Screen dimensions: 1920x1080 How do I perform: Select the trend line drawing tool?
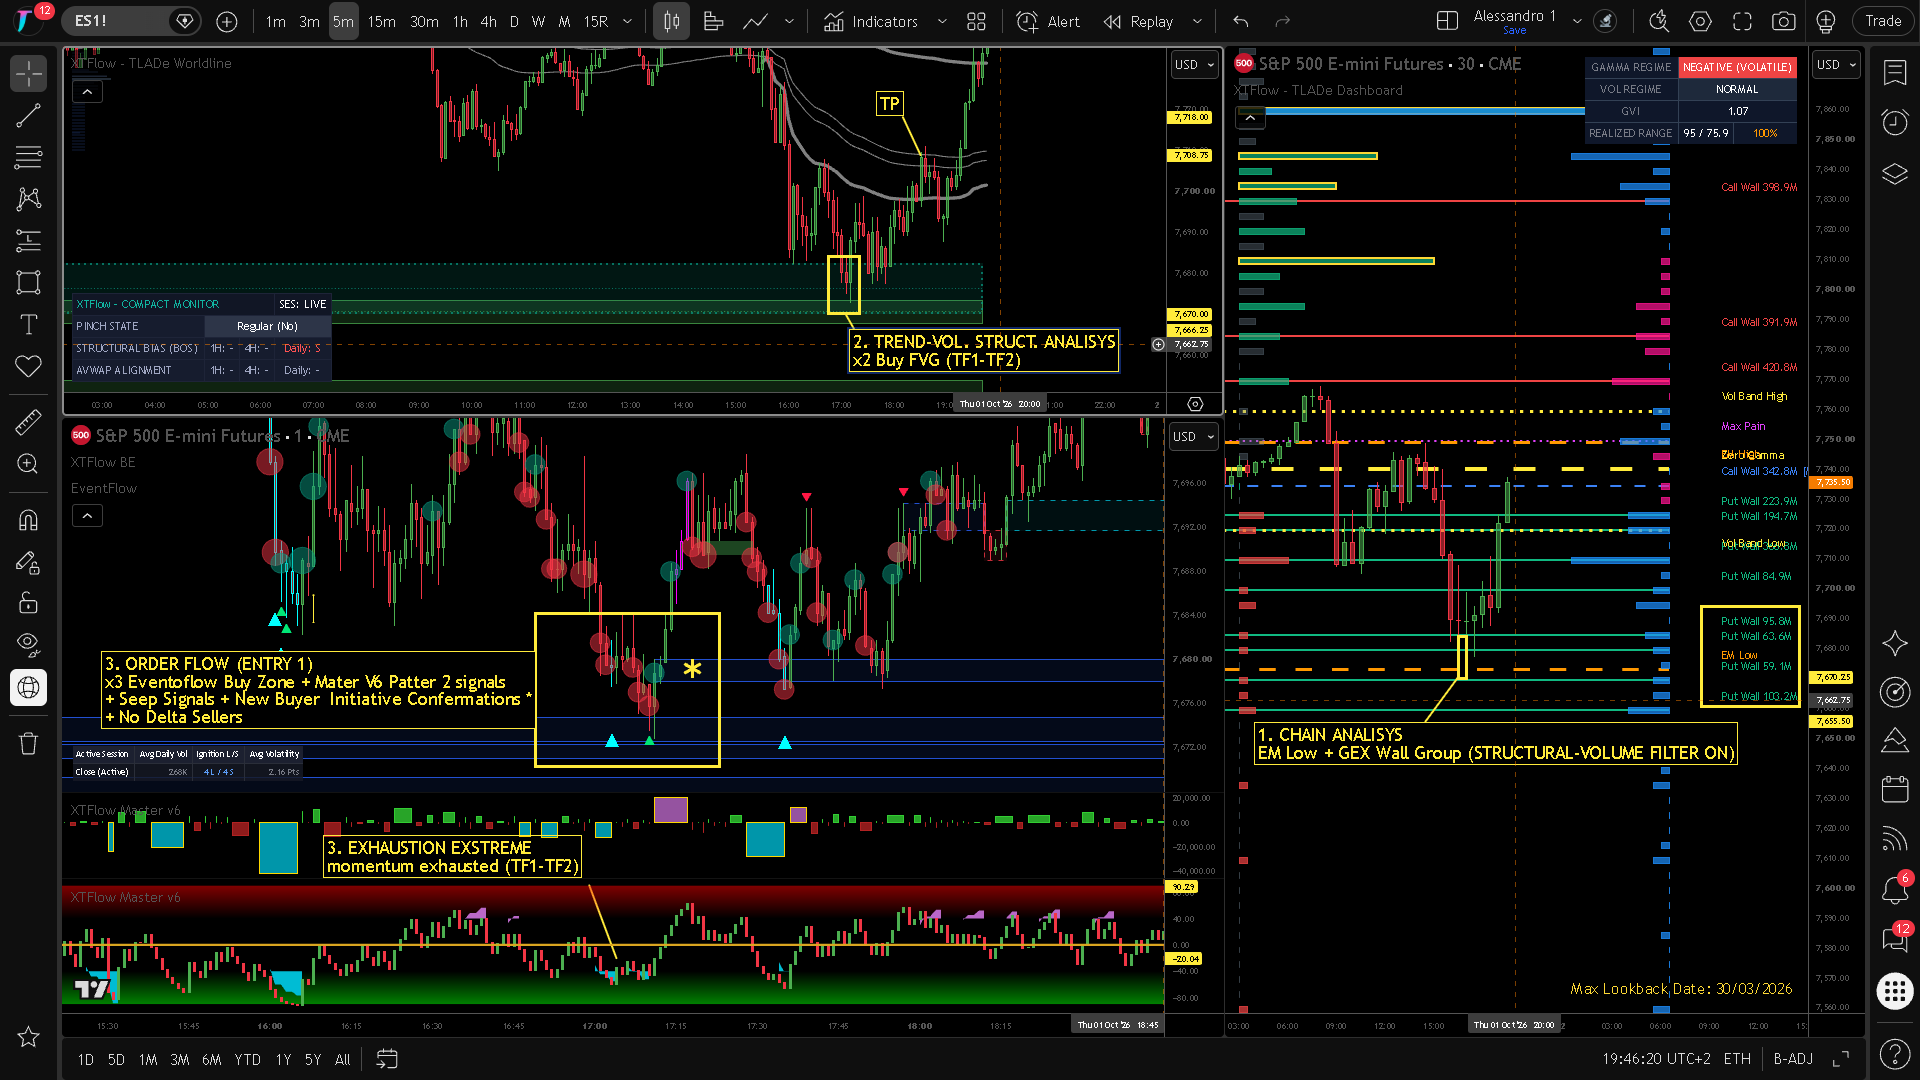click(28, 115)
